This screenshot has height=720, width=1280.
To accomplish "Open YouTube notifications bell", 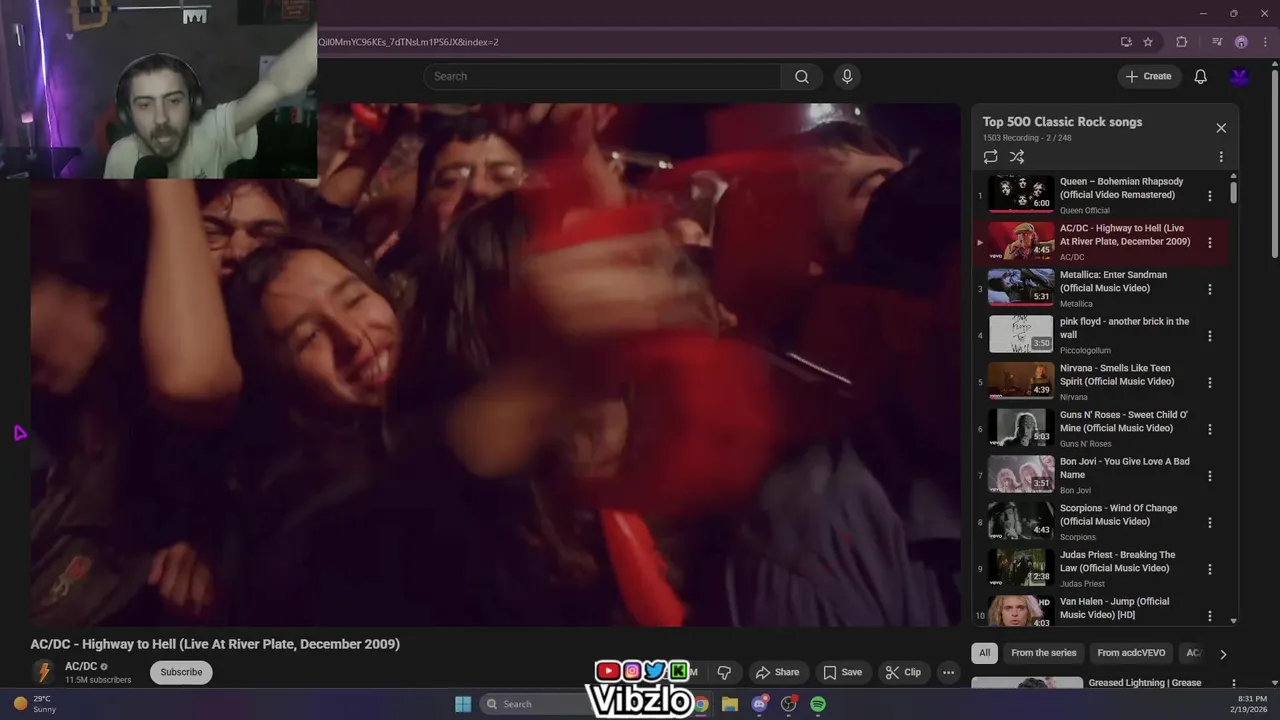I will (1201, 77).
